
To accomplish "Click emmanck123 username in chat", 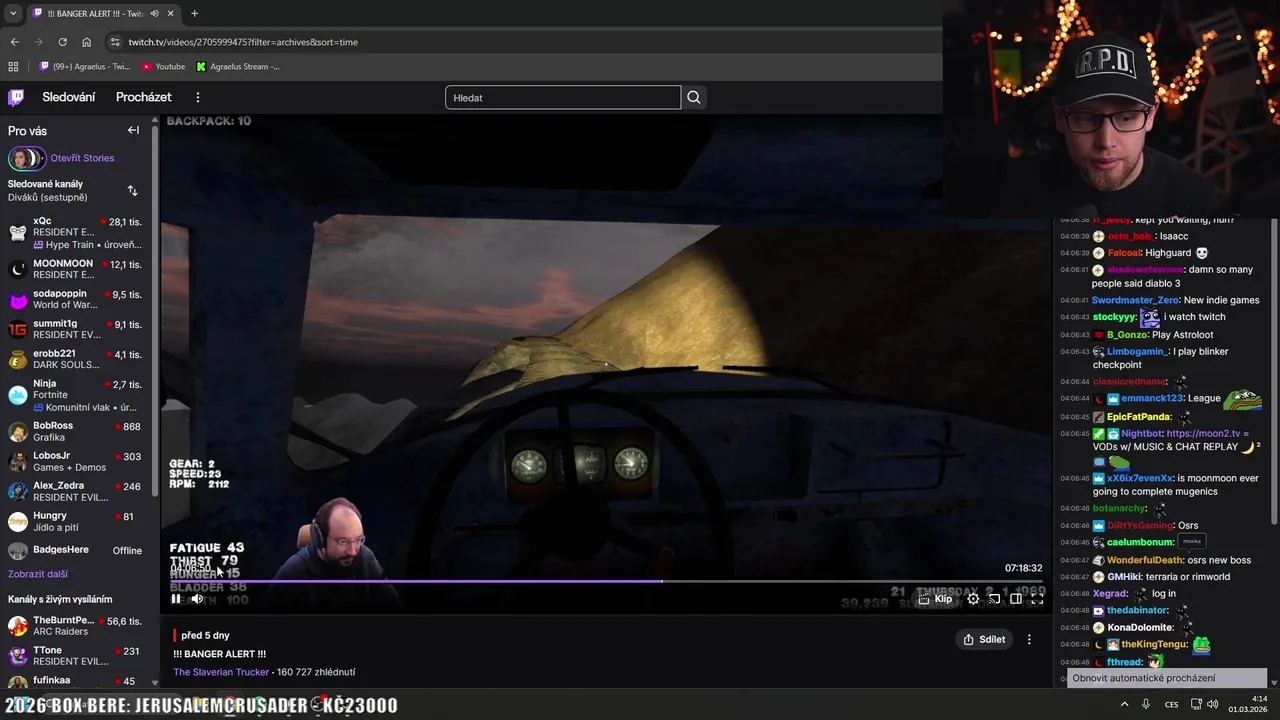I will point(1152,398).
